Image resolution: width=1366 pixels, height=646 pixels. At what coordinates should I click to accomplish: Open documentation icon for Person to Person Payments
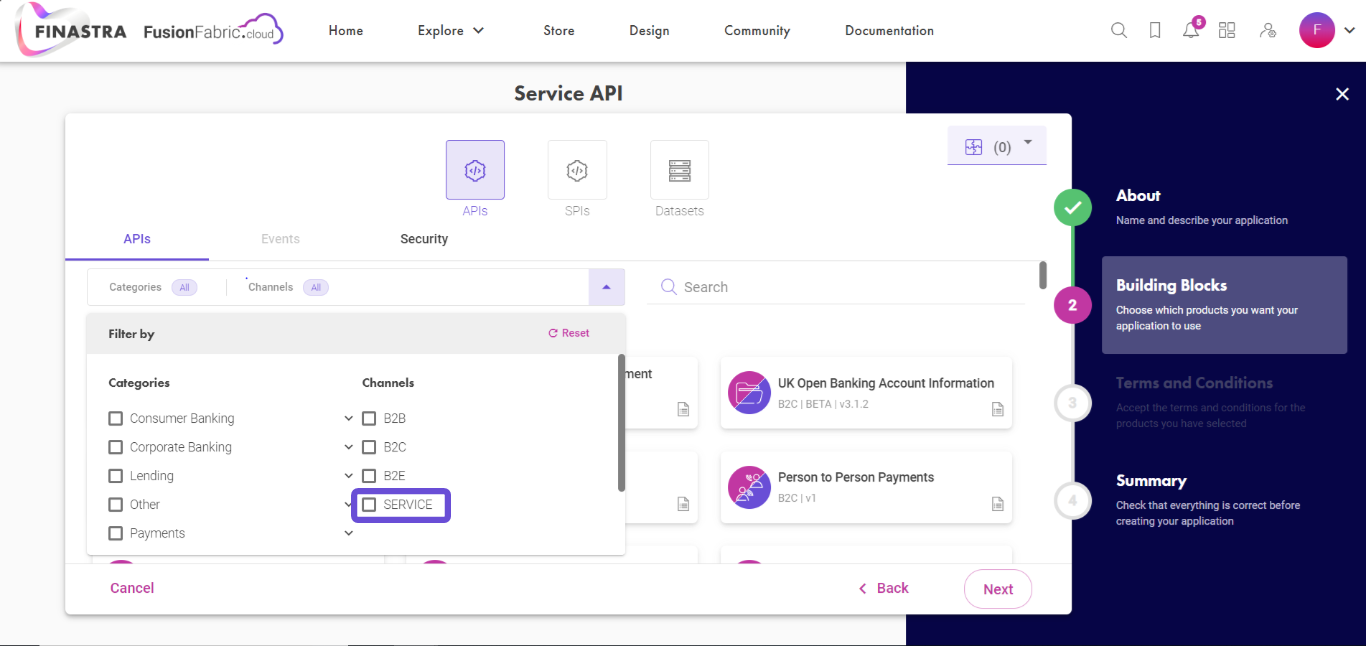[x=997, y=503]
